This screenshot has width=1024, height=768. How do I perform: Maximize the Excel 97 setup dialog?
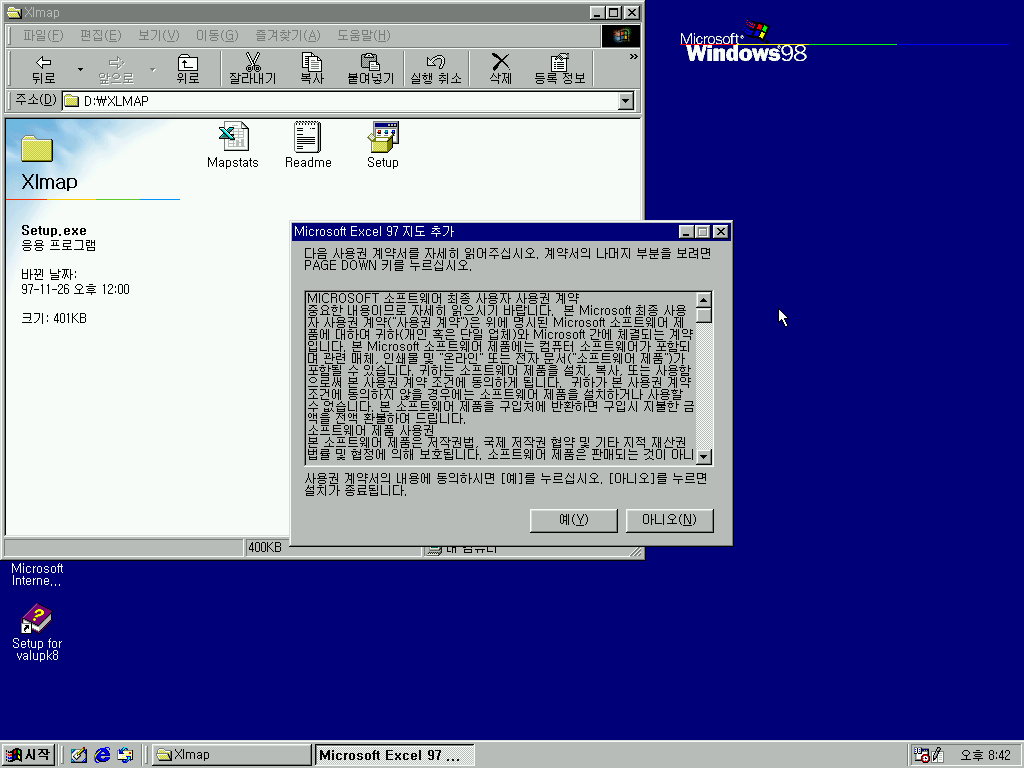(x=702, y=231)
